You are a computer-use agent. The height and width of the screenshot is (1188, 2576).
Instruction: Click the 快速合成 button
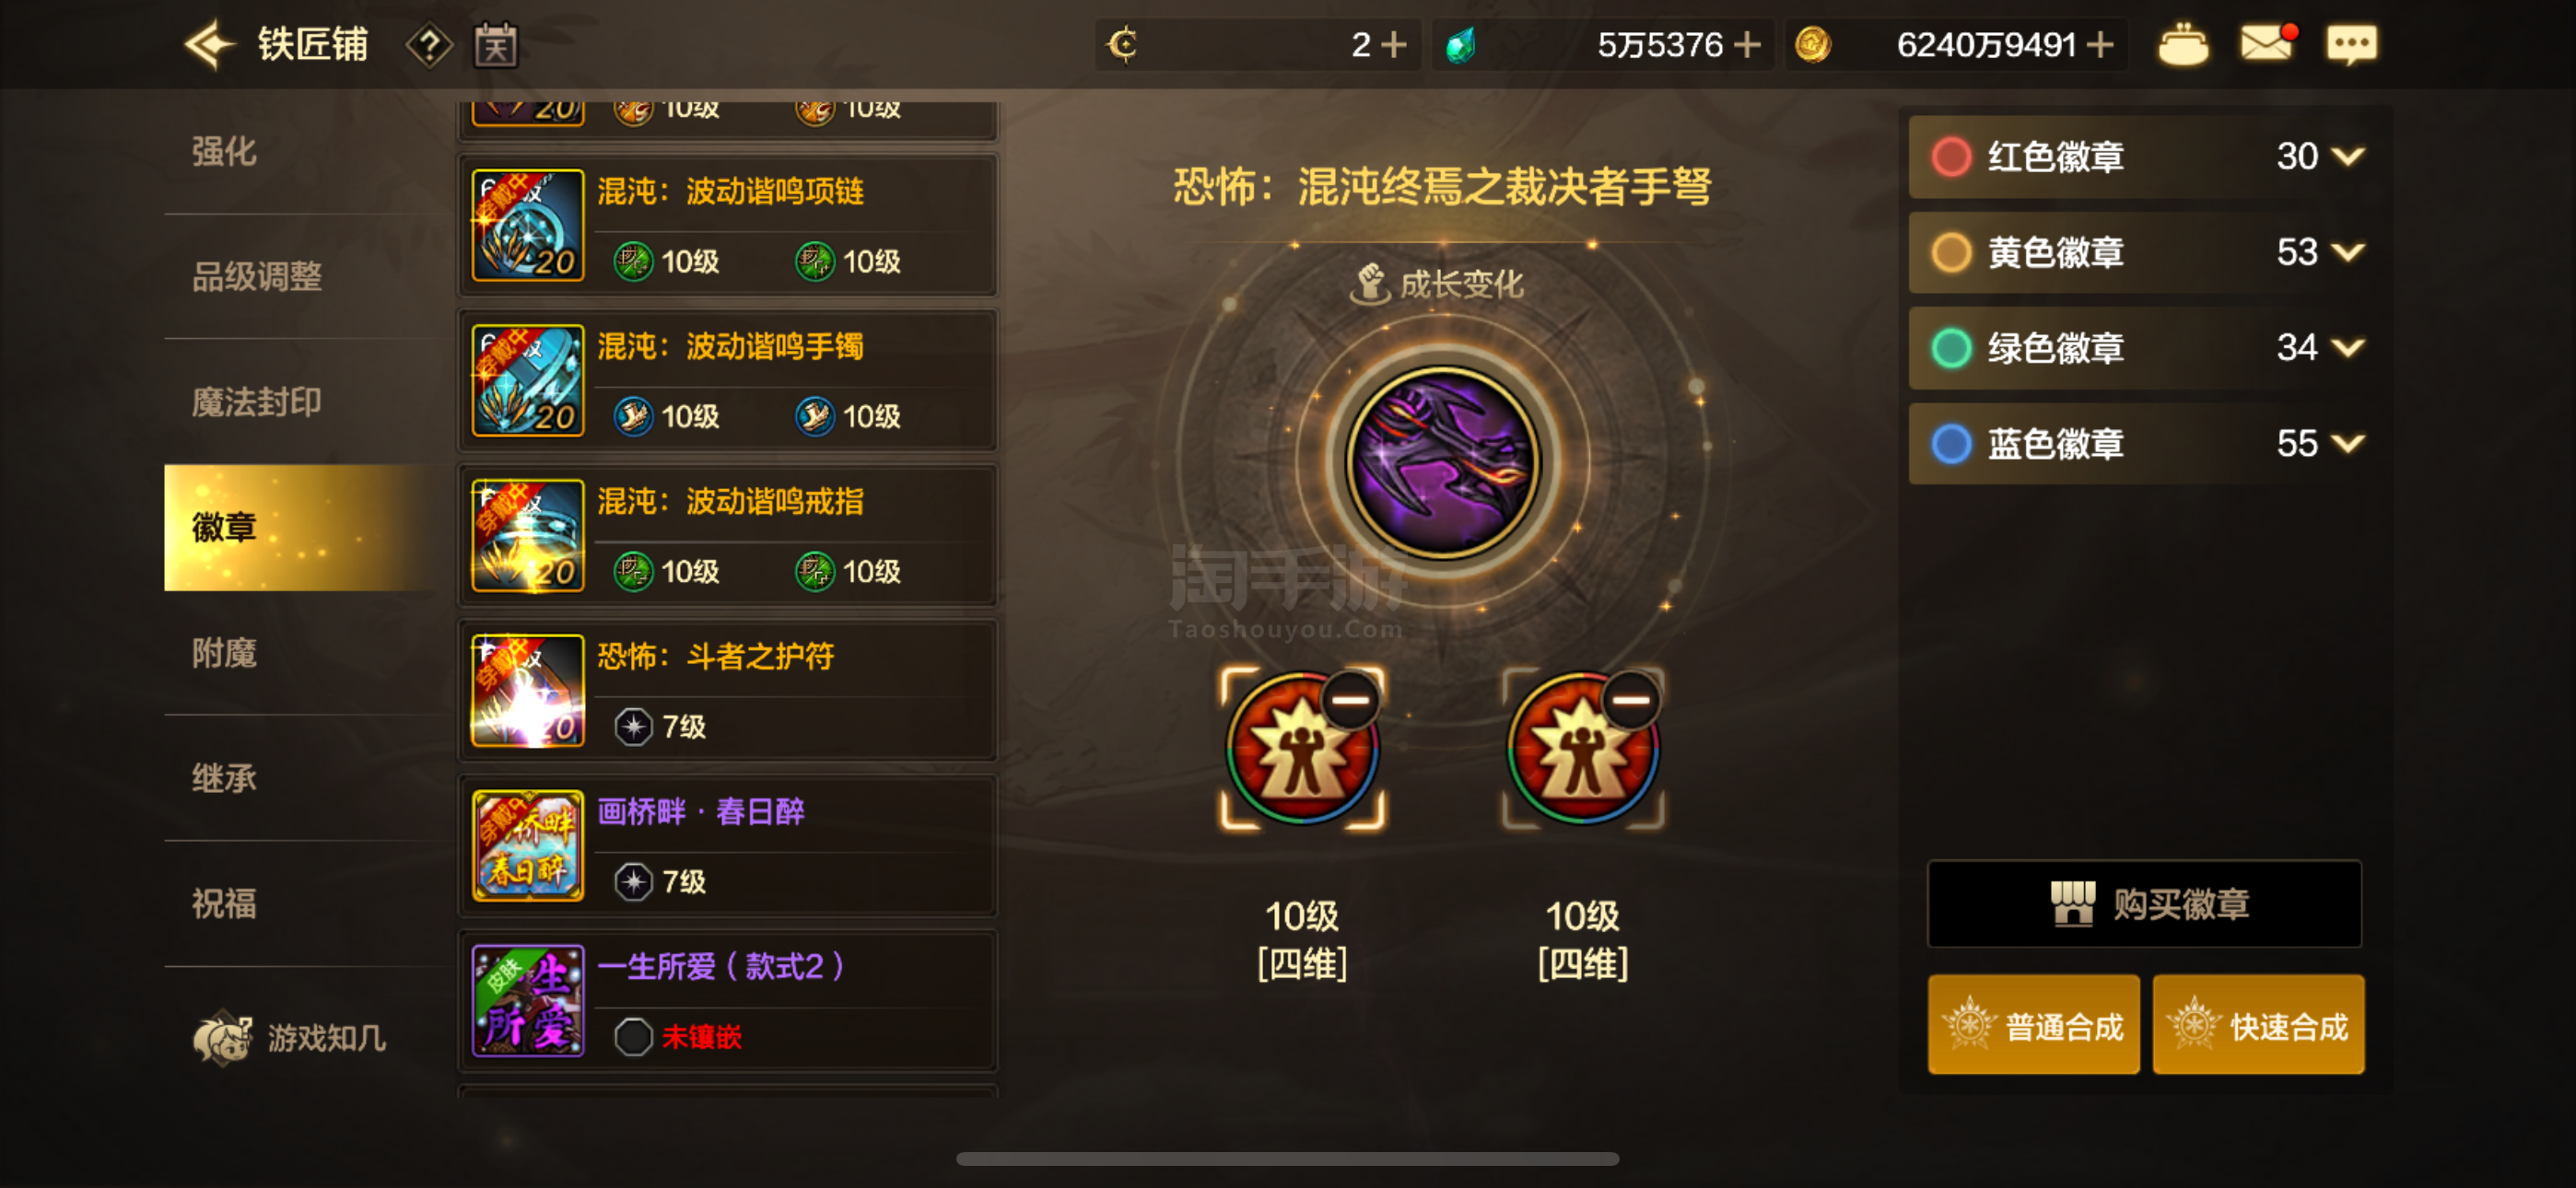[2259, 1025]
